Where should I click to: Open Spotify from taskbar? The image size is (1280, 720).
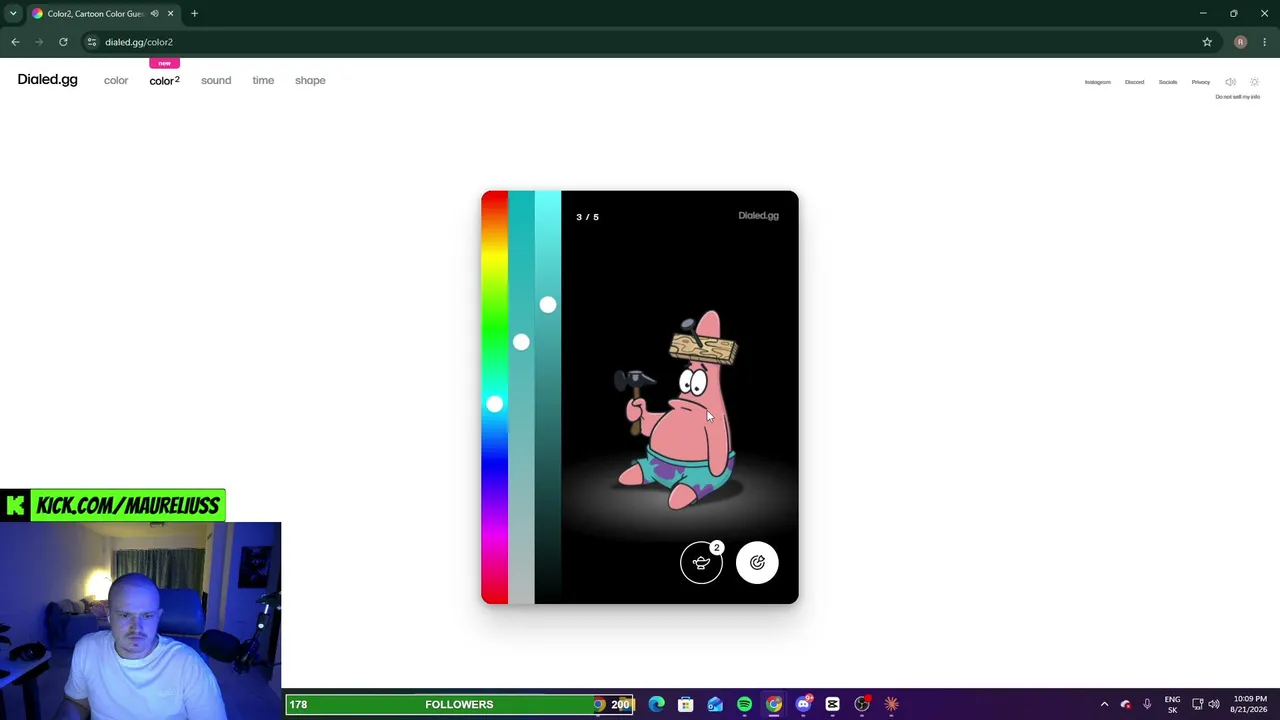click(x=744, y=705)
